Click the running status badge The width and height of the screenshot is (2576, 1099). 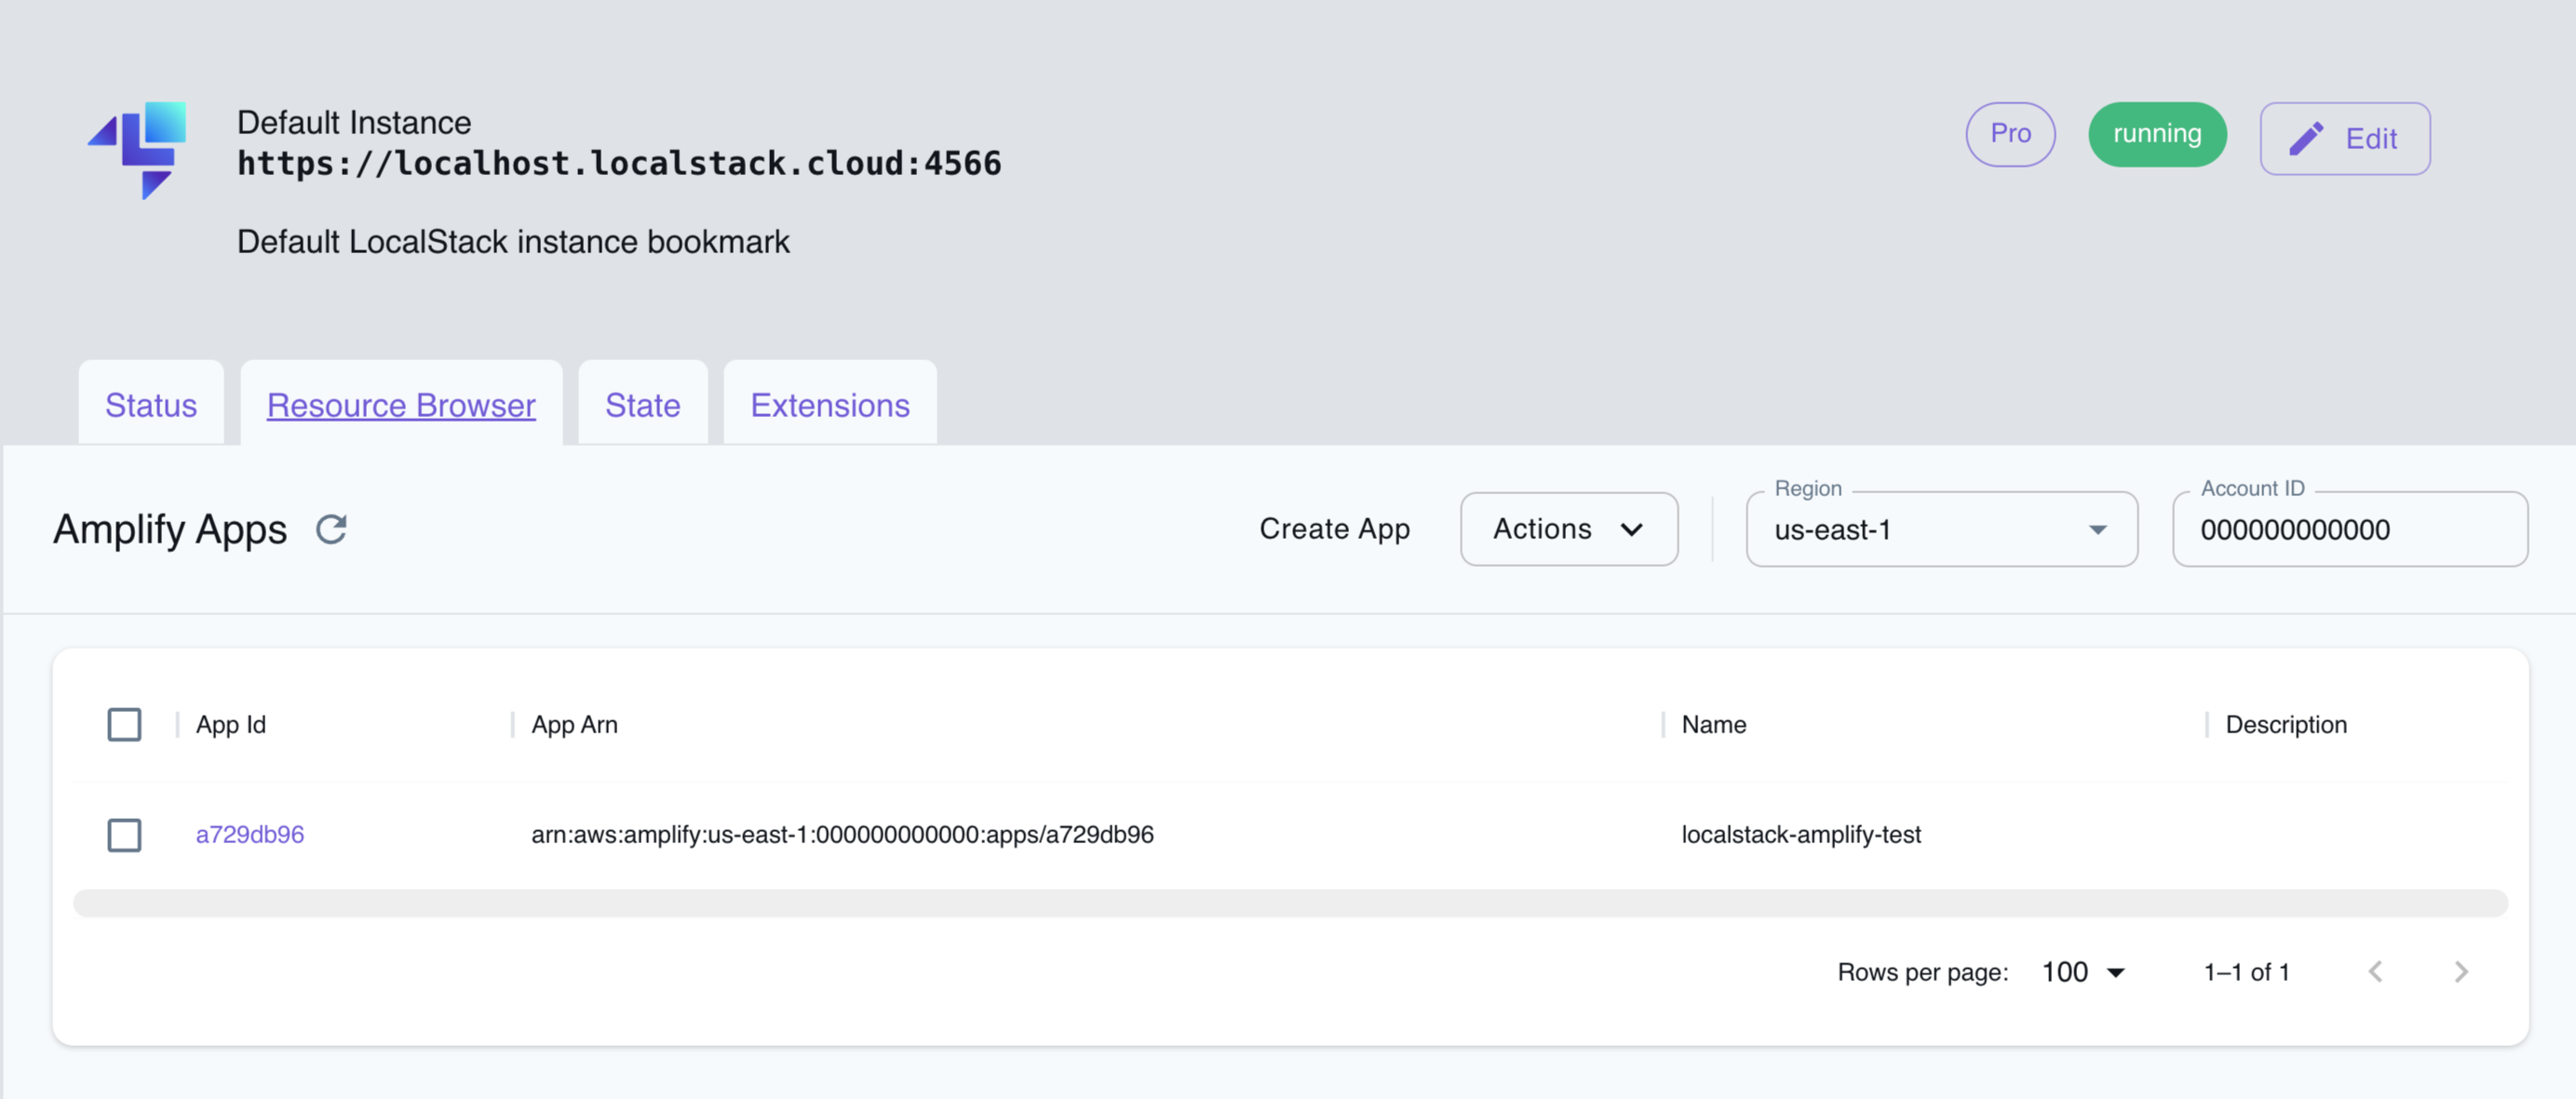tap(2157, 133)
